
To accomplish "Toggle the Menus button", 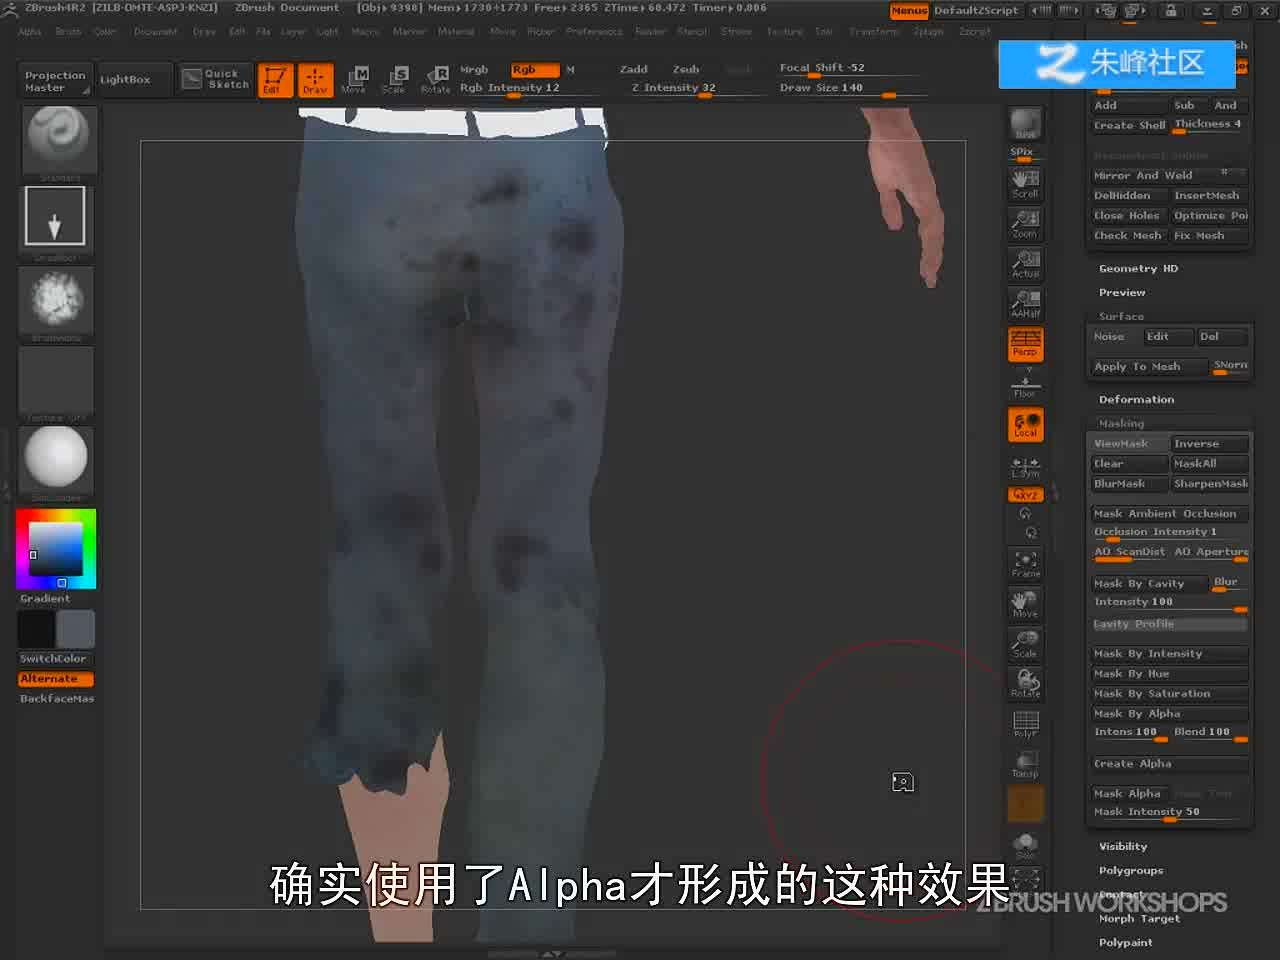I will [x=909, y=11].
